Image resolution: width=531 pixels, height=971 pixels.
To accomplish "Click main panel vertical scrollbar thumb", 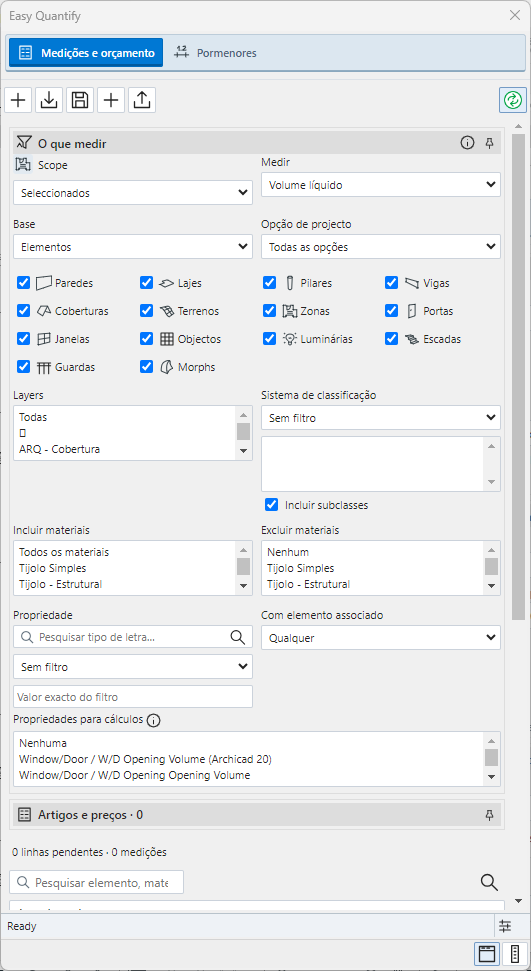I will [x=519, y=377].
